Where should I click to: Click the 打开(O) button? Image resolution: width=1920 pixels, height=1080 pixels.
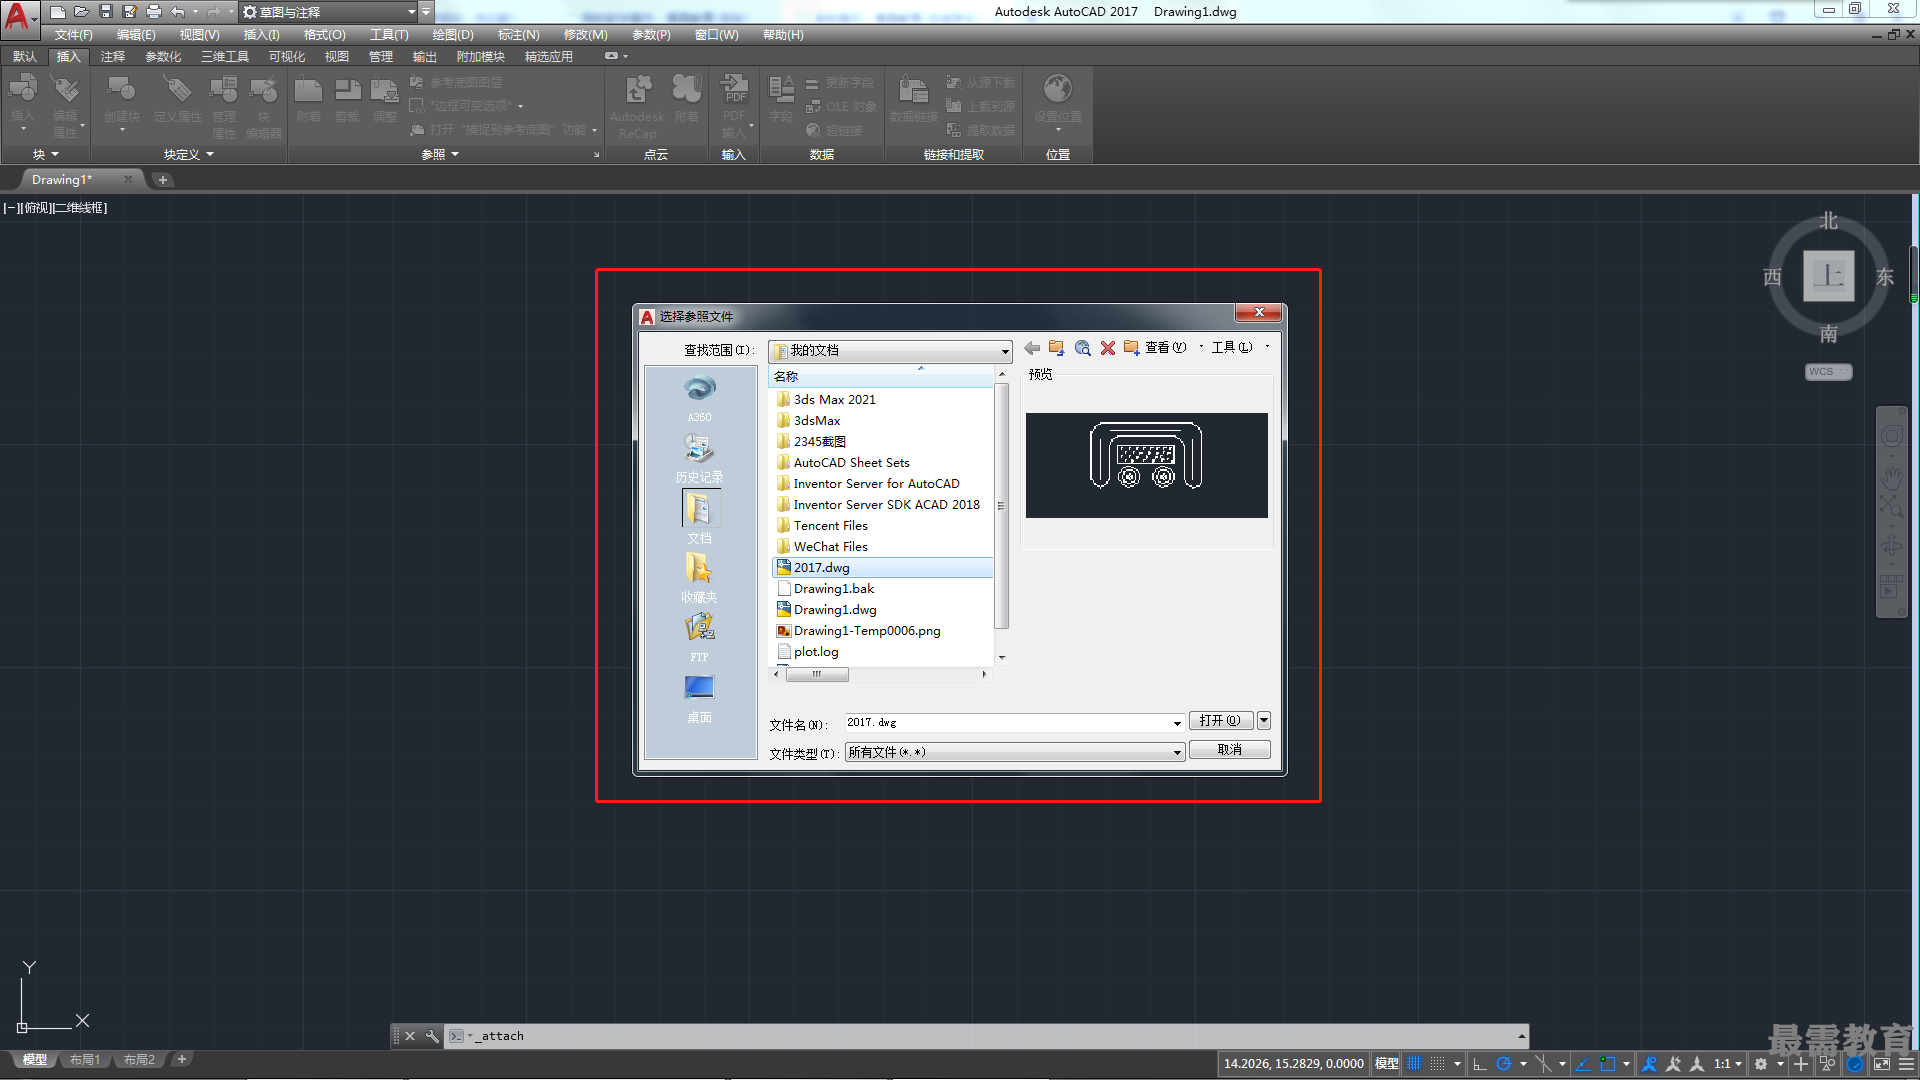[1221, 721]
